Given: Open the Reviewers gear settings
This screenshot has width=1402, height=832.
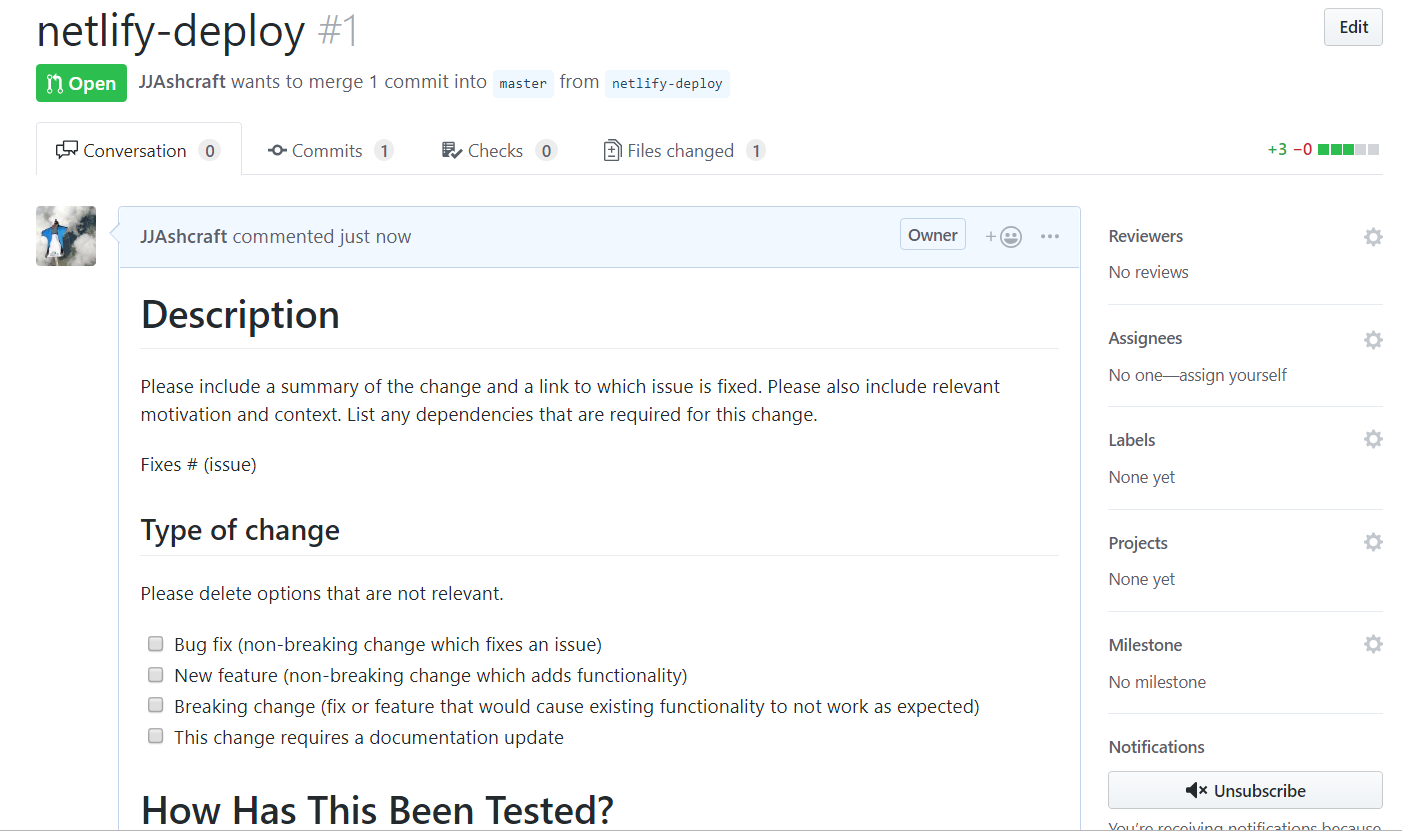Looking at the screenshot, I should click(x=1373, y=237).
